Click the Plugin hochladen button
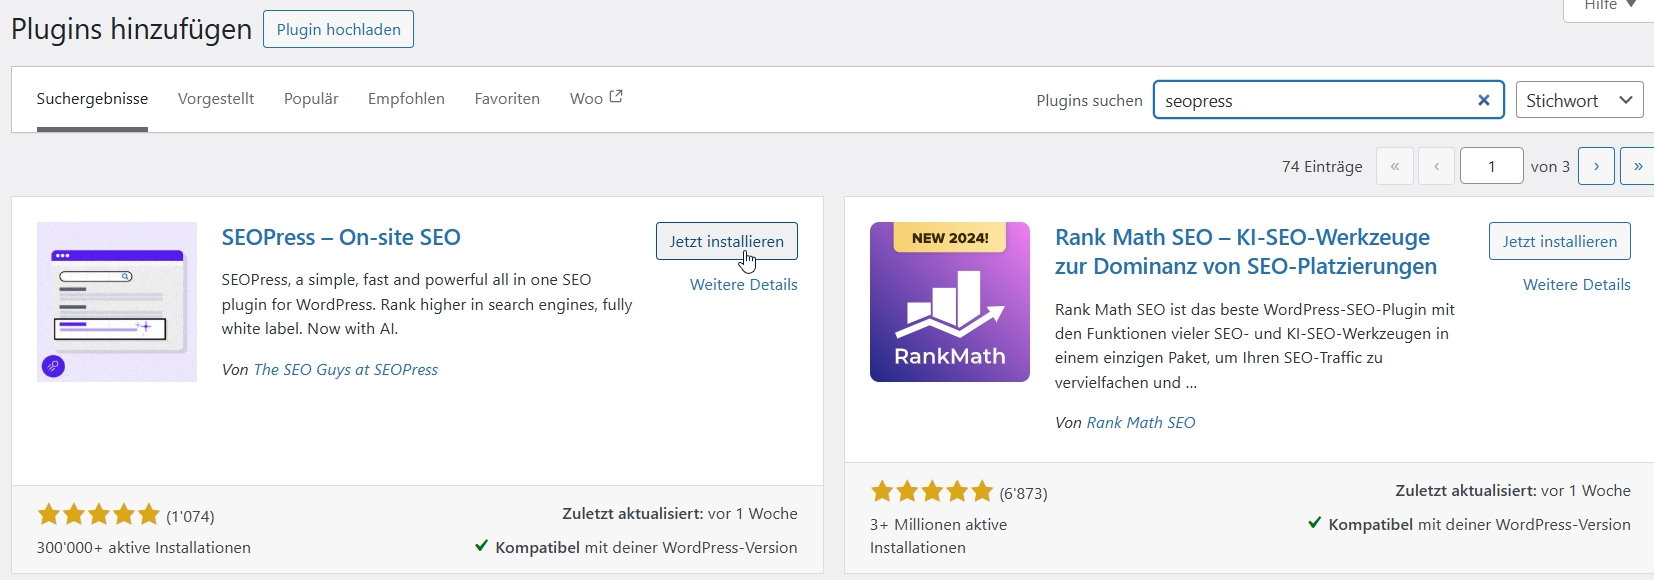Screen dimensions: 1654x580 (x=338, y=29)
